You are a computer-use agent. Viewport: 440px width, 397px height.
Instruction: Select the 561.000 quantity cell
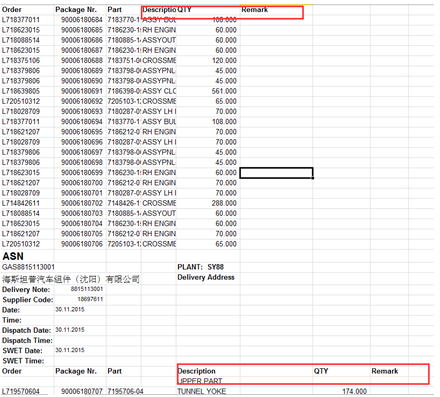(x=224, y=91)
